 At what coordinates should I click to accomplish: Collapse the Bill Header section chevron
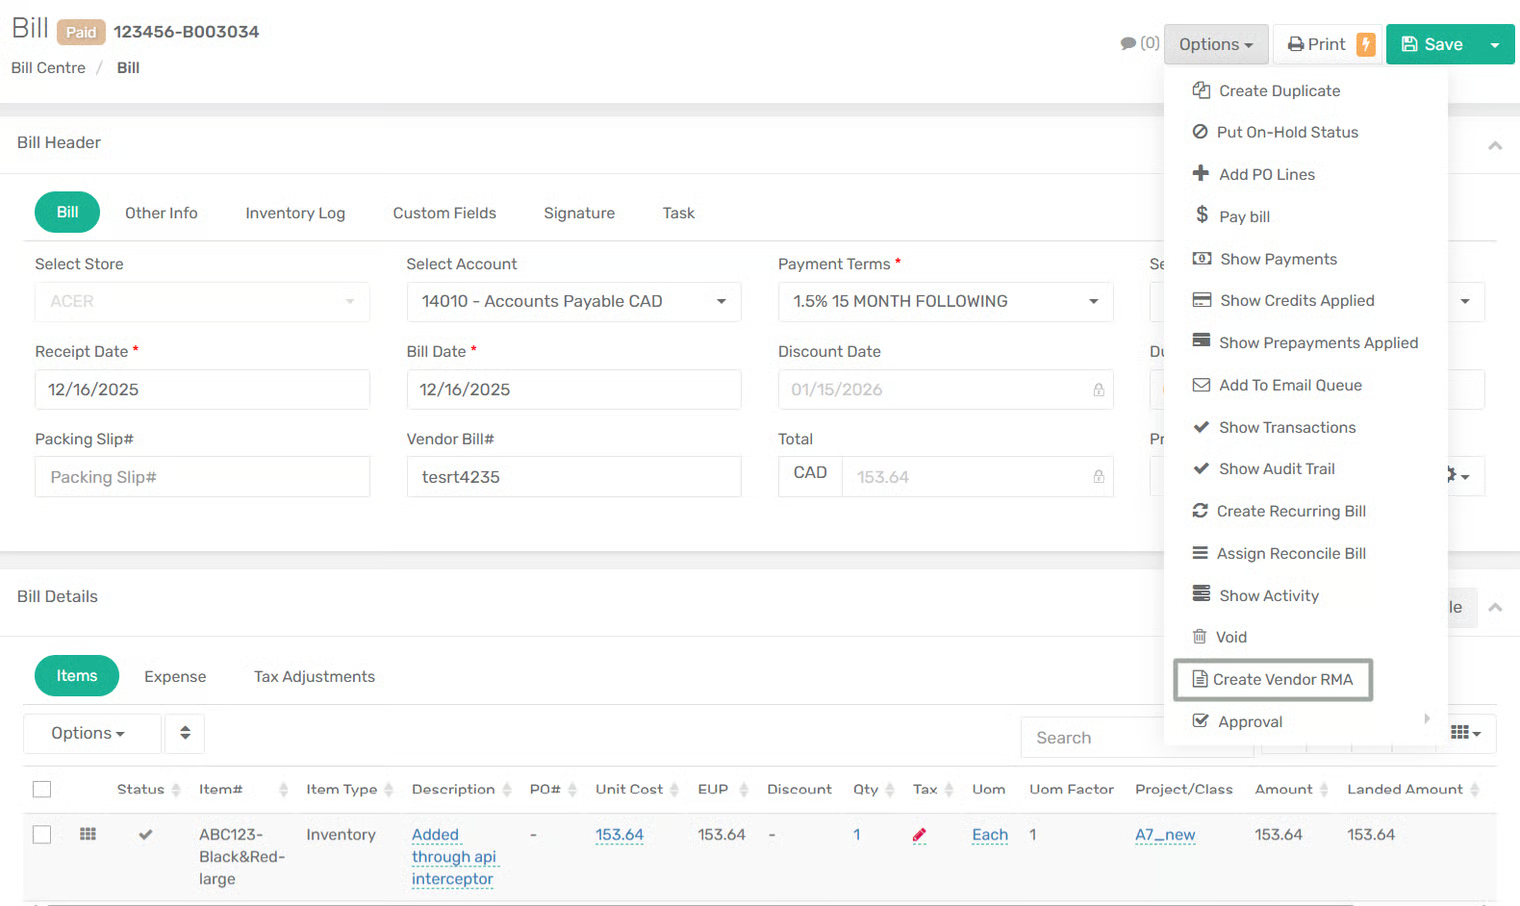(x=1495, y=146)
